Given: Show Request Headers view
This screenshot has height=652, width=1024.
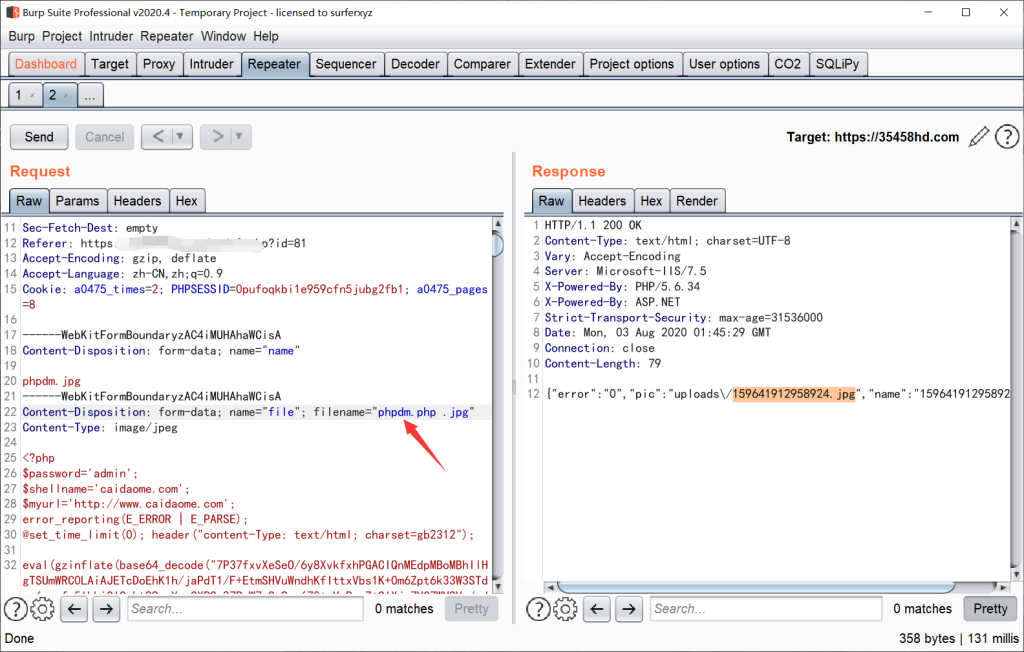Looking at the screenshot, I should pyautogui.click(x=137, y=201).
